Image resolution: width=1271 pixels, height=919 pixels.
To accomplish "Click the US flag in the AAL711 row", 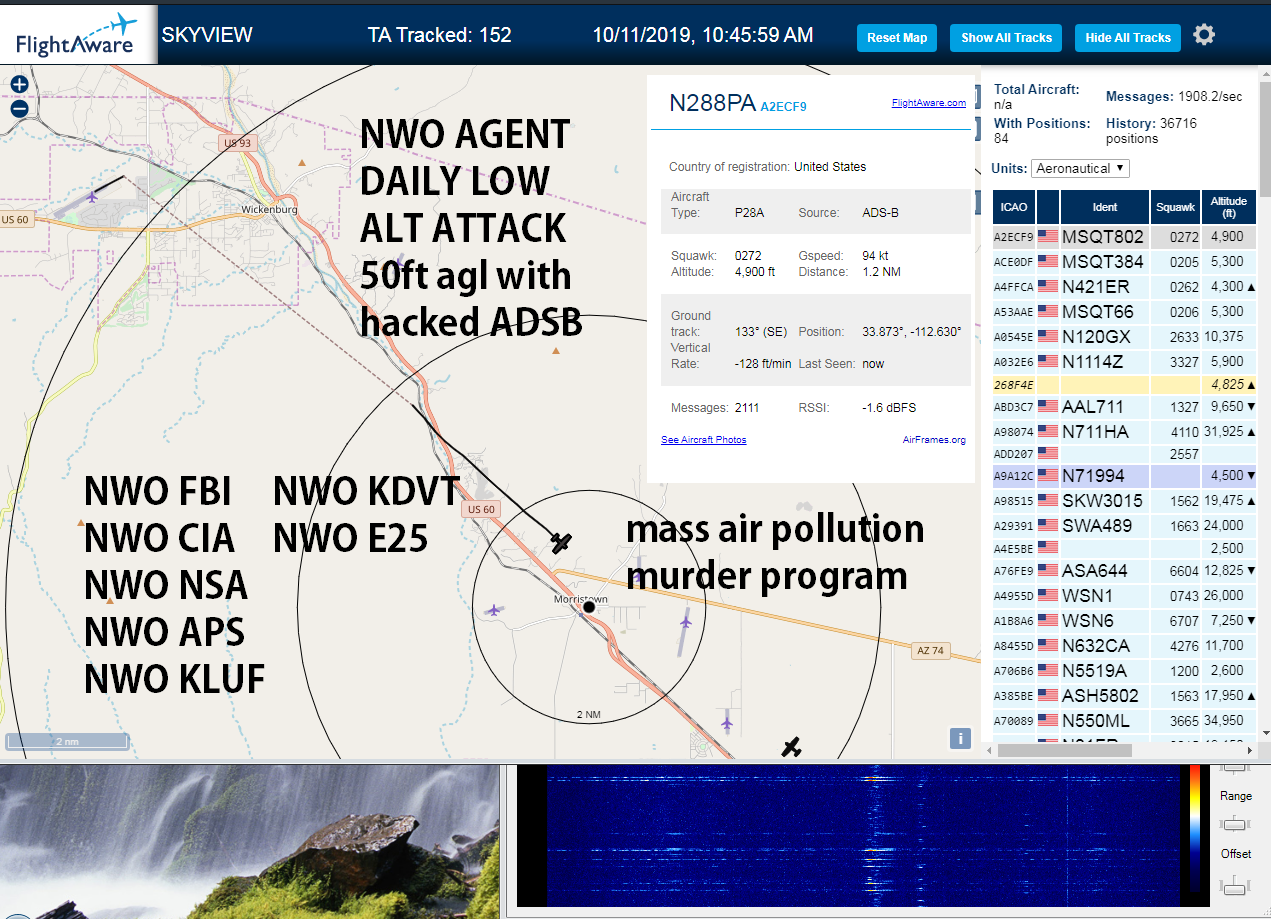I will (x=1048, y=407).
